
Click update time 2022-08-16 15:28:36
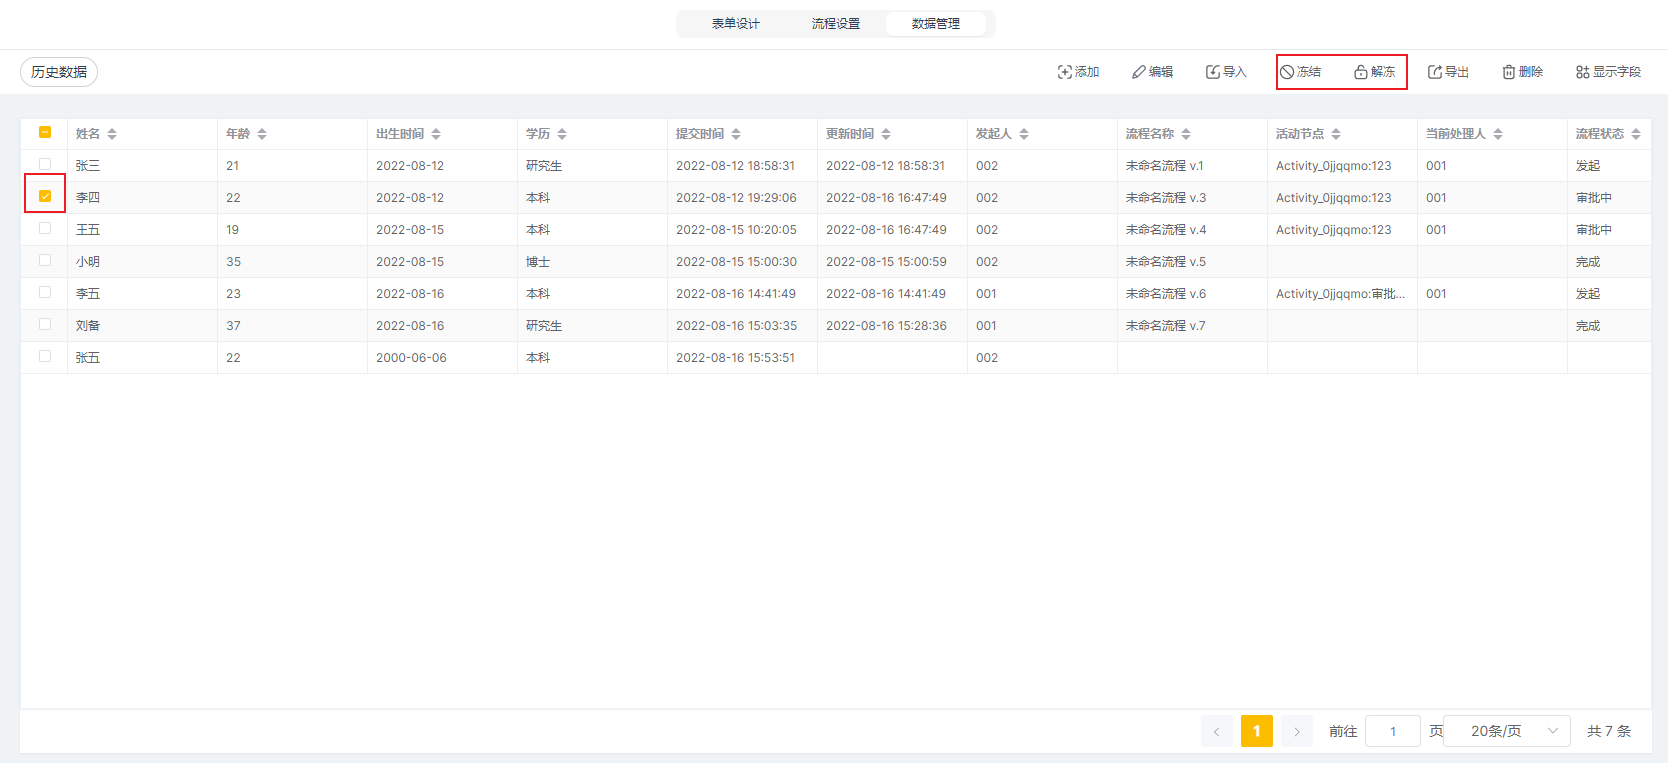886,326
